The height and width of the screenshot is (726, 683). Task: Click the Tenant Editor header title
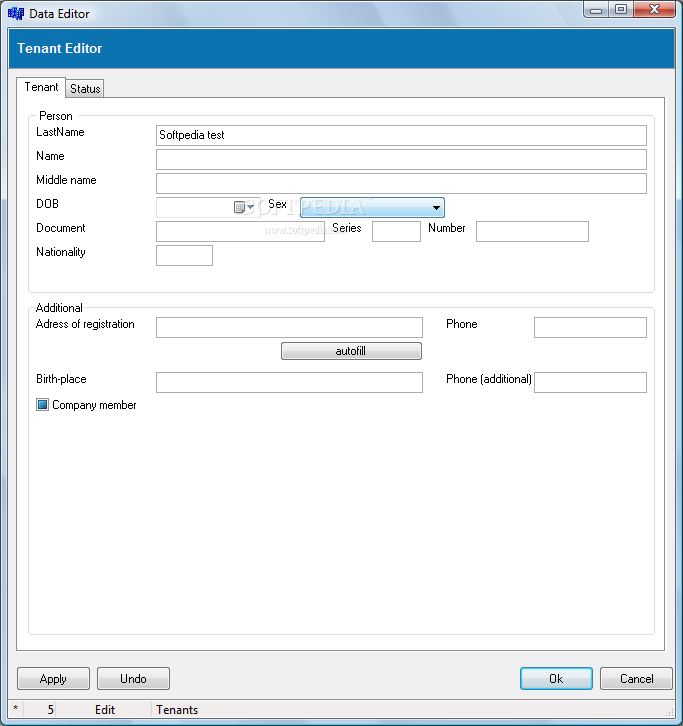(x=60, y=48)
